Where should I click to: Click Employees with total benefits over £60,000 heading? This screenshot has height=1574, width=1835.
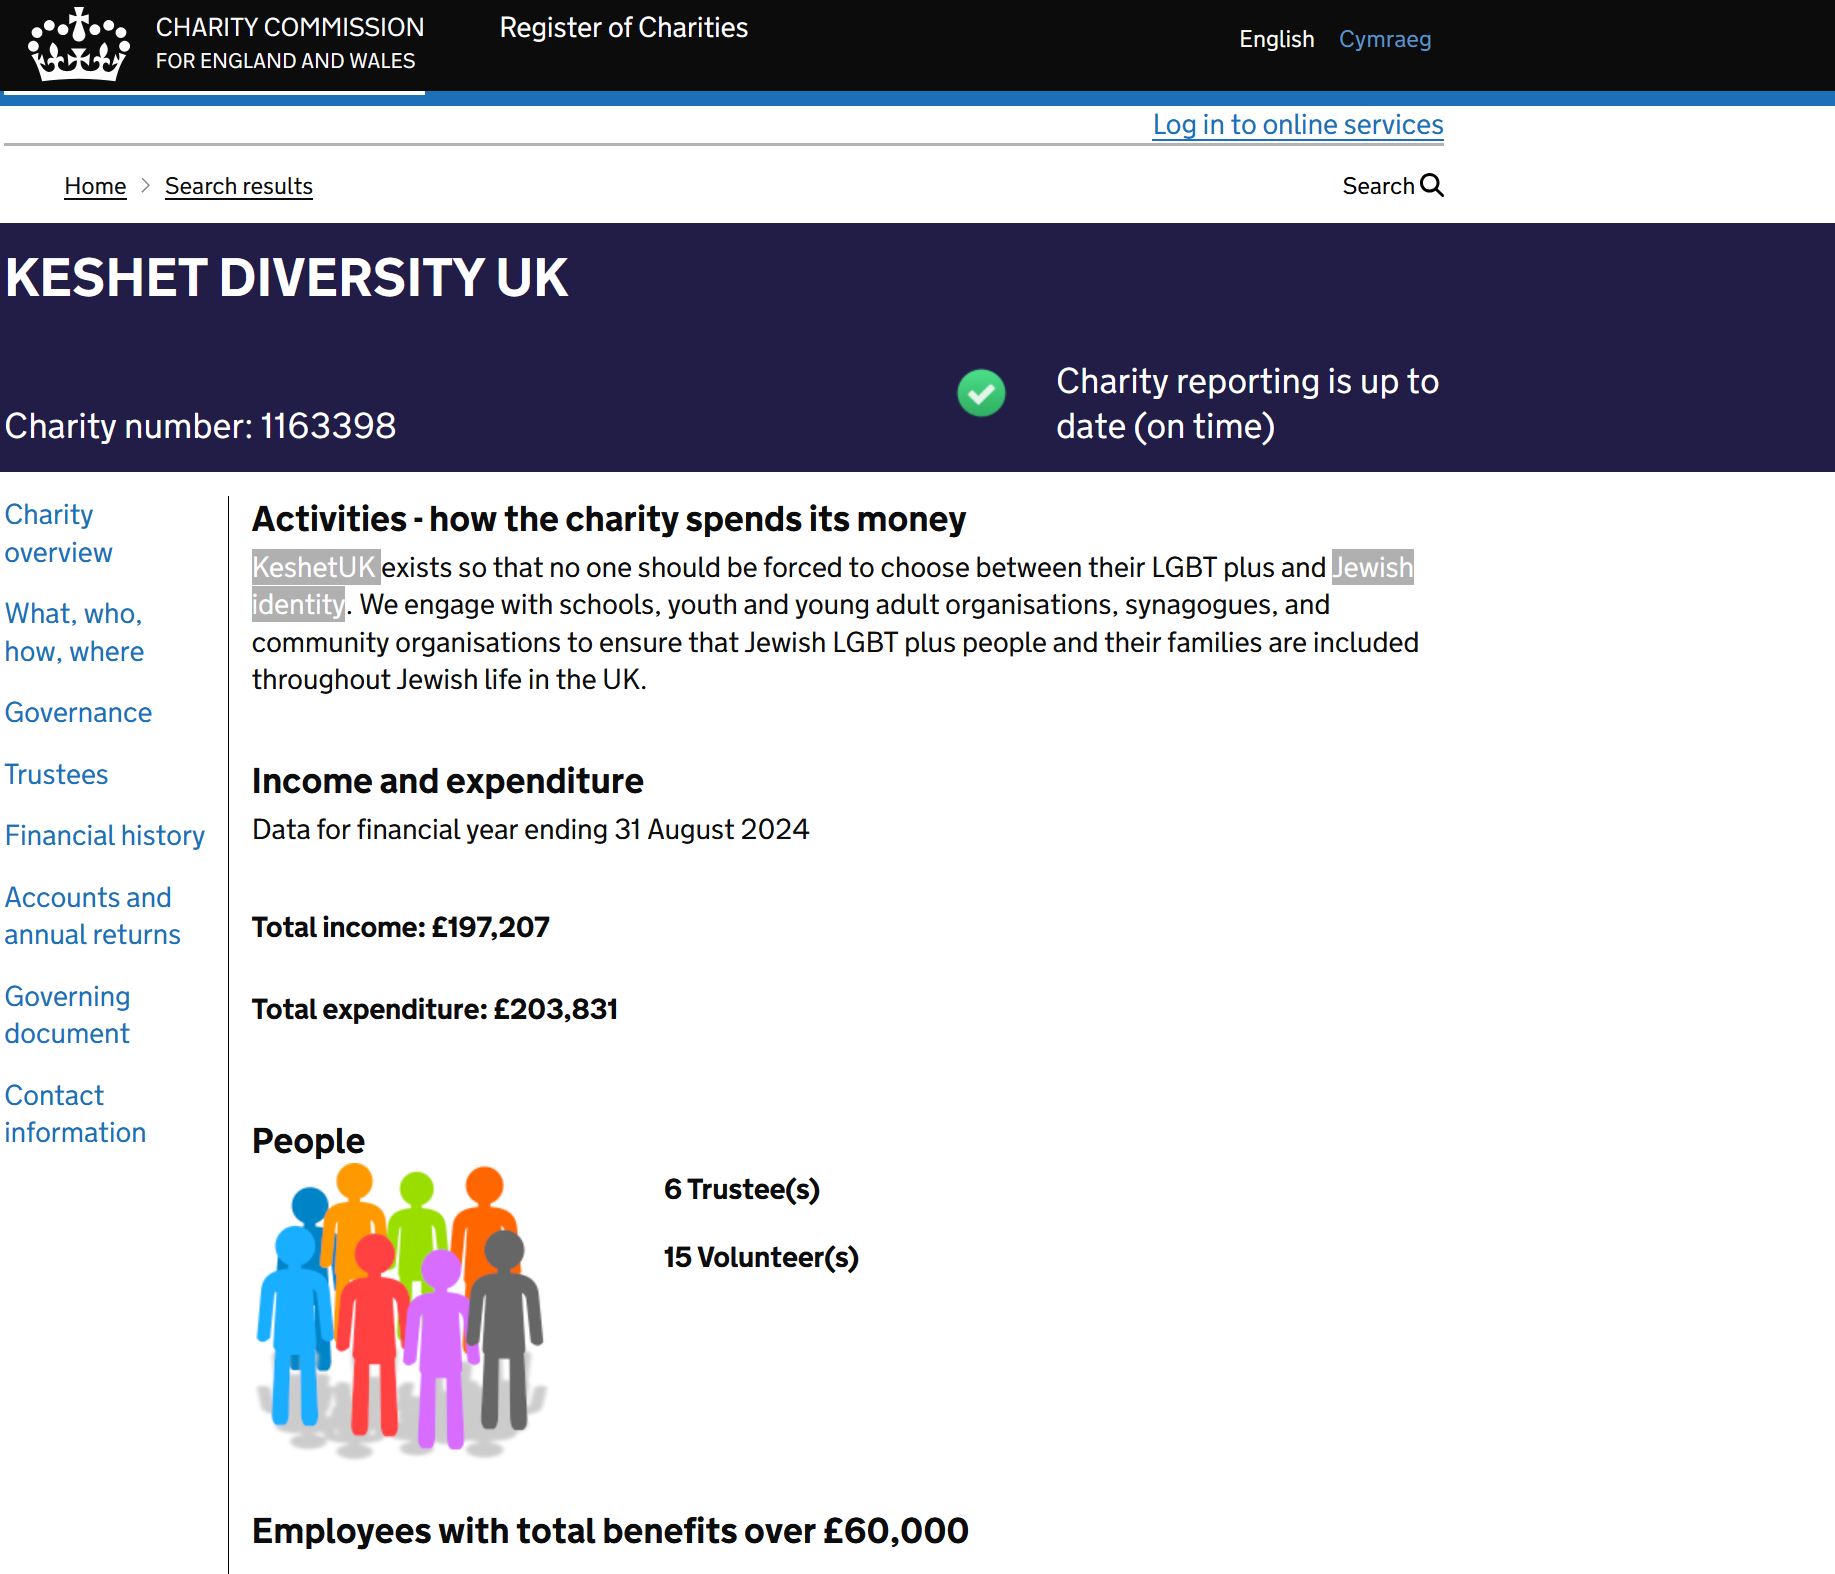(x=611, y=1531)
